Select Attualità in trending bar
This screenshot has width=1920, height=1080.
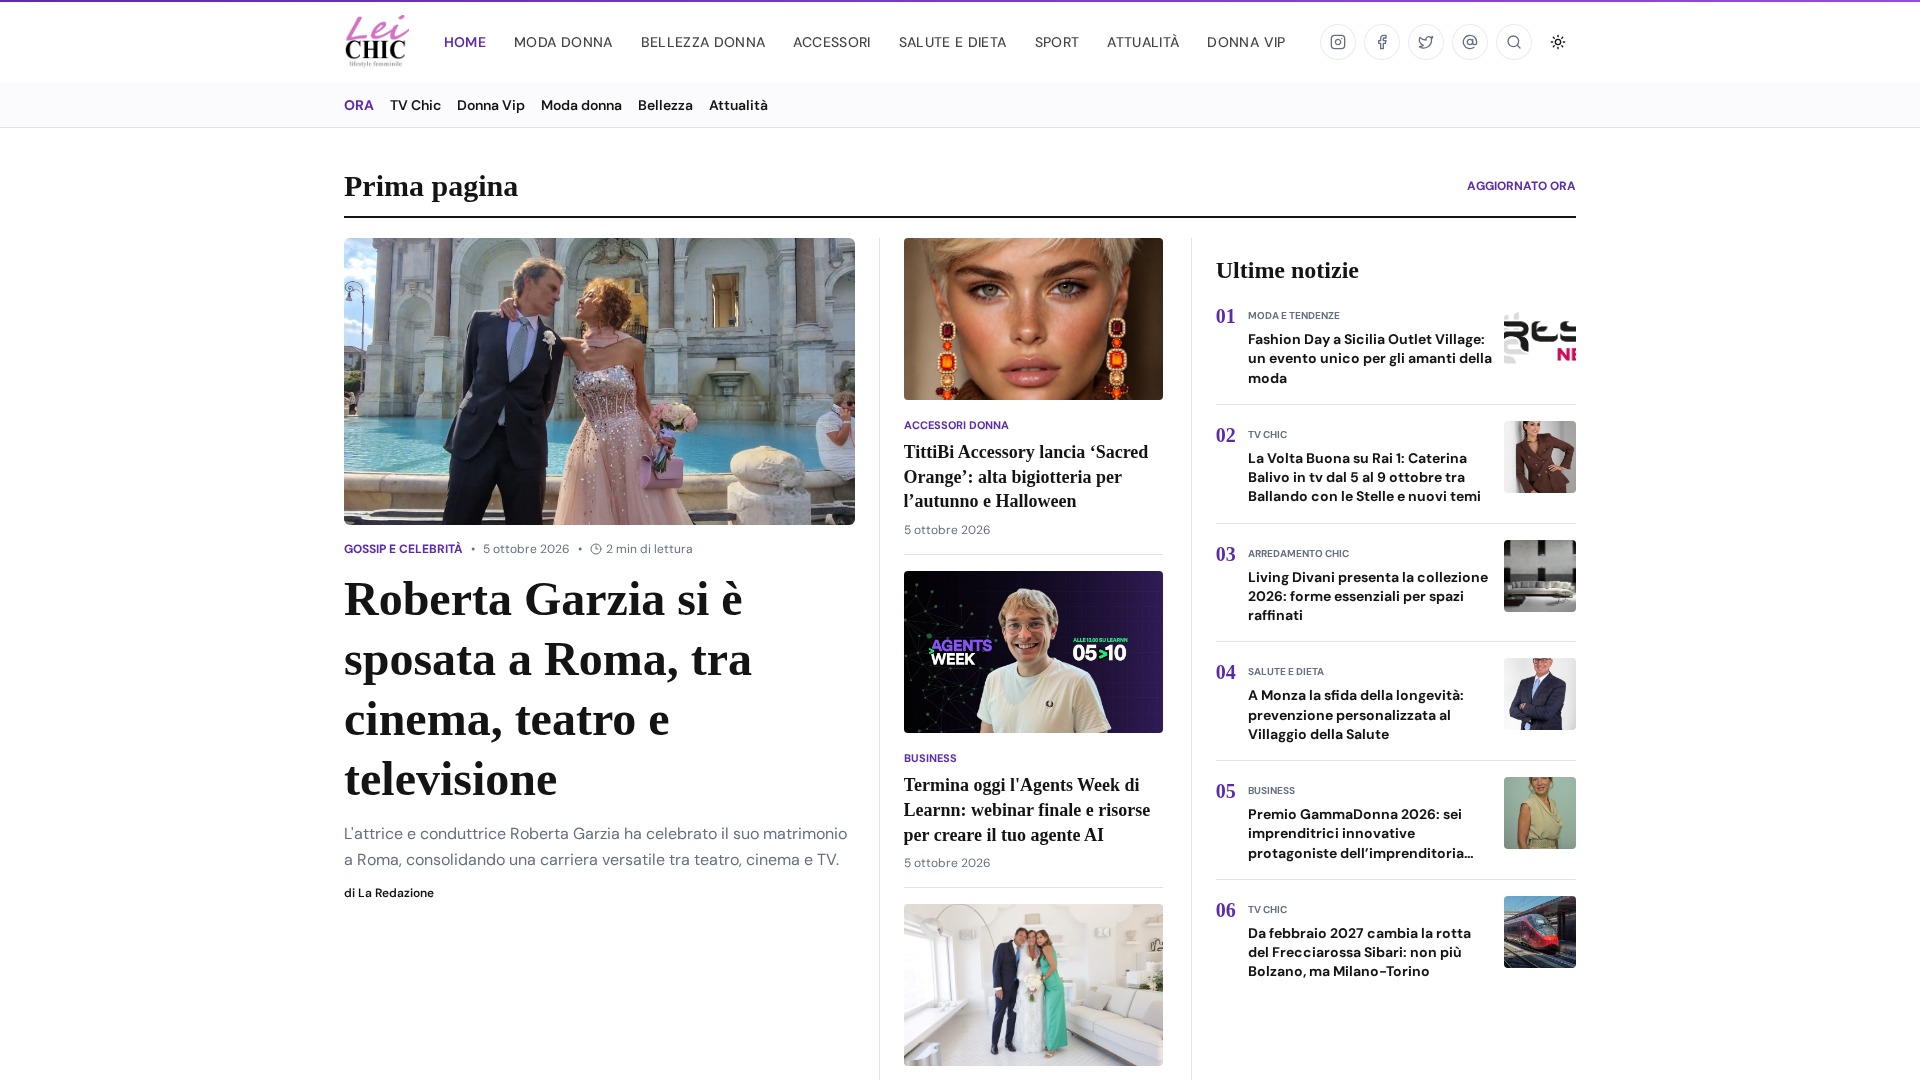coord(738,105)
